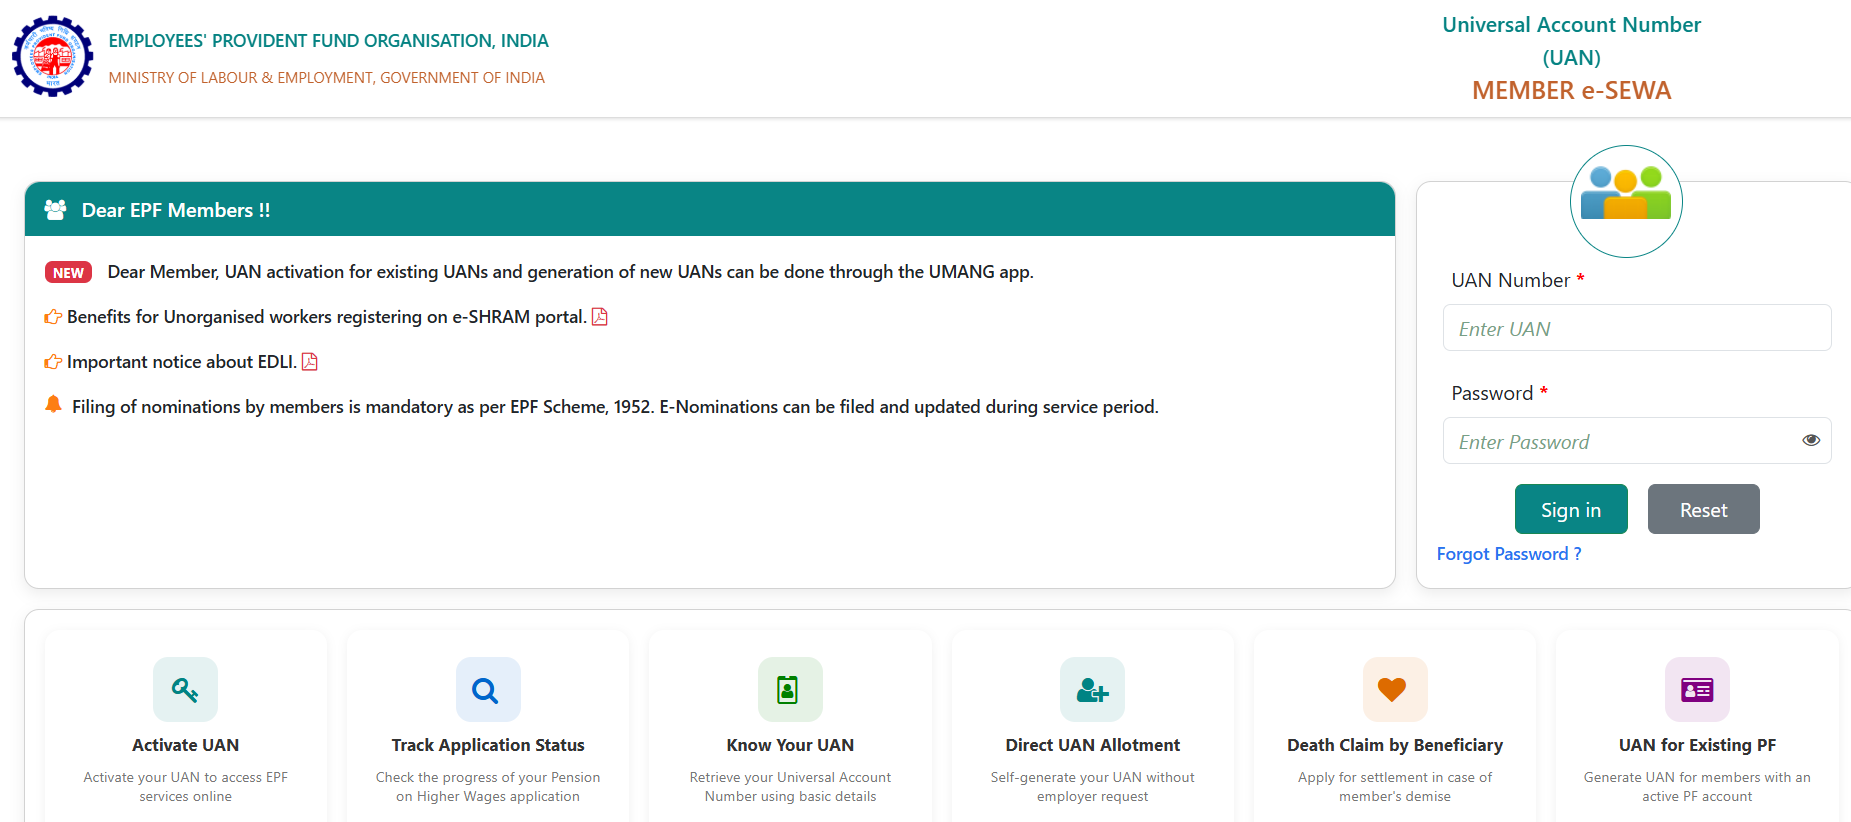
Task: Click the Employees' Provident Fund Organisation title
Action: click(328, 41)
